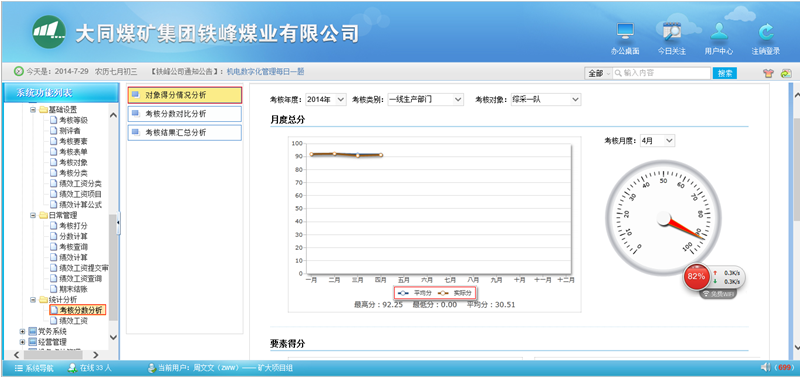This screenshot has width=800, height=377.
Task: Open 绩效计算公式 in the tree
Action: [x=80, y=205]
